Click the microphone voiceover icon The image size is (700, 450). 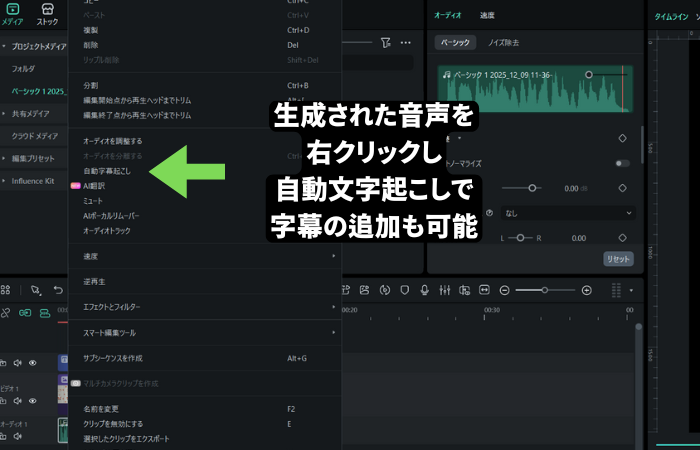coord(425,290)
